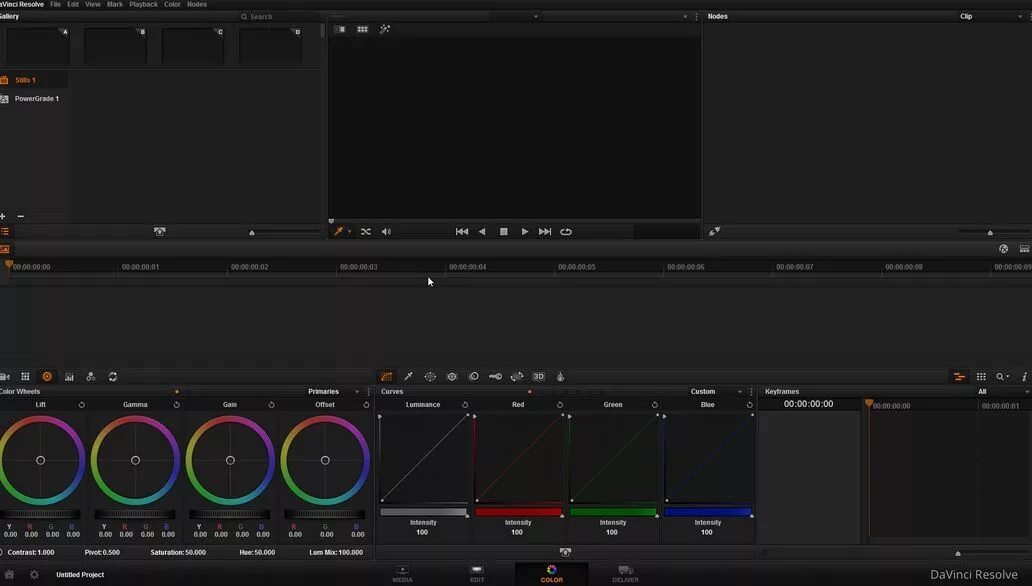Reset the Red curve
Screen dimensions: 1032x586
(x=559, y=405)
